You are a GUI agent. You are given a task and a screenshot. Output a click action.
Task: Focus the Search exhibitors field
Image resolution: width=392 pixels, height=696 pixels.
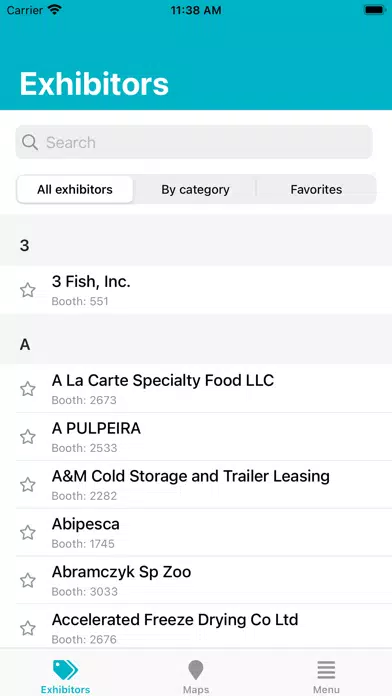(194, 142)
